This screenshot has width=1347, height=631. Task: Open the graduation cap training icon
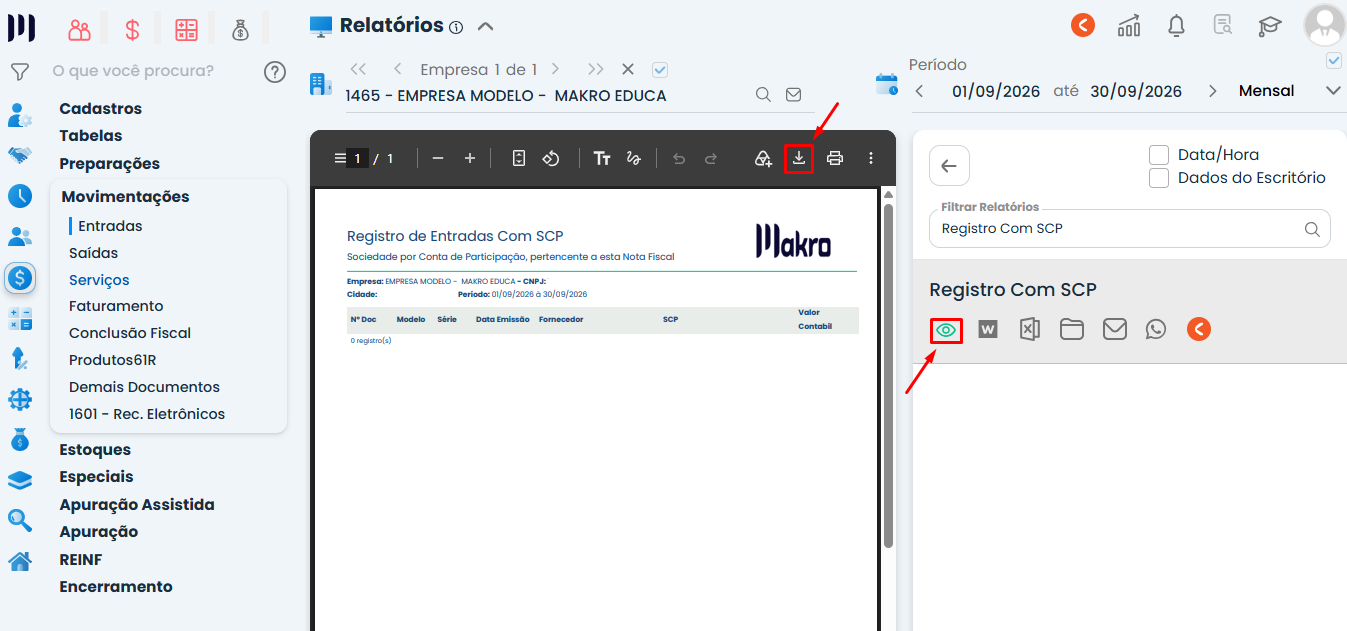click(x=1270, y=26)
